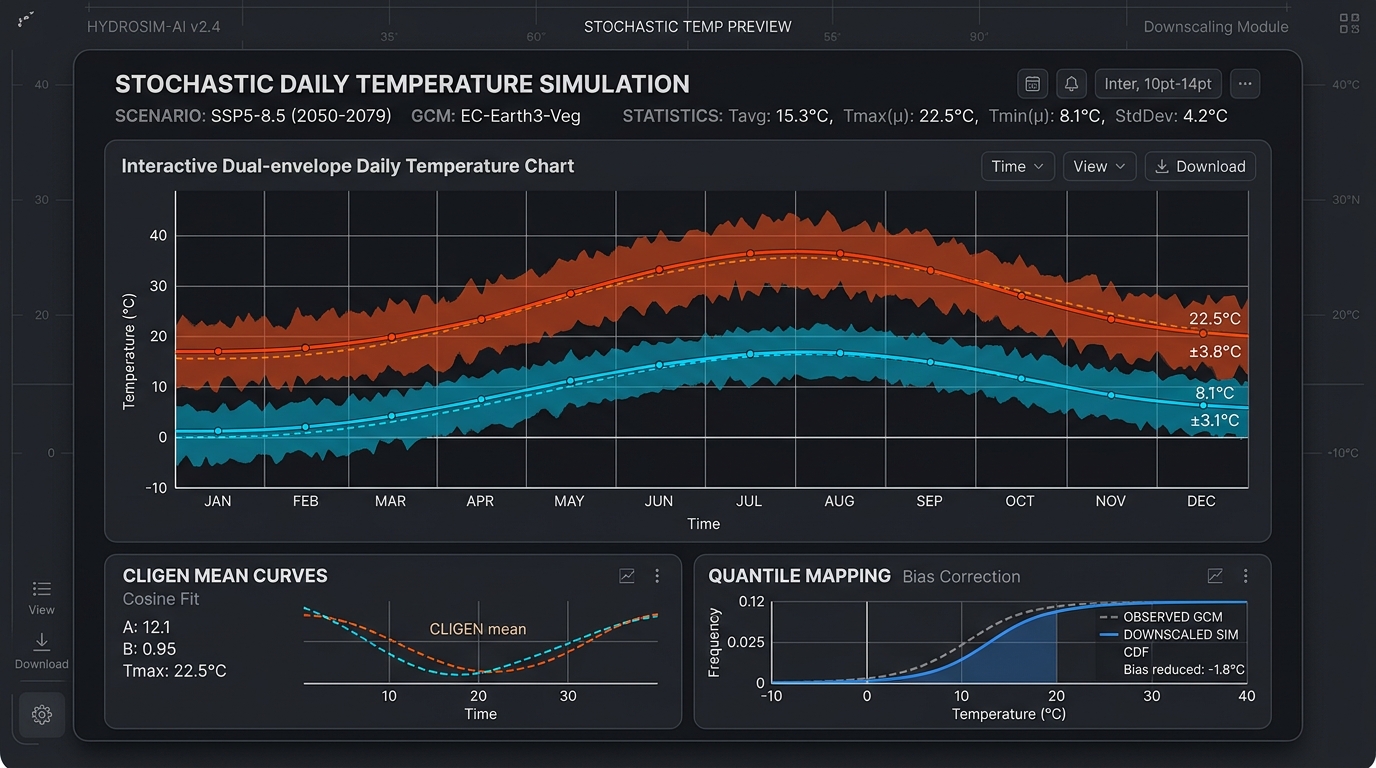Screen dimensions: 1376x768
Task: Click chart icon in CLIGEN Mean Curves panel
Action: tap(627, 576)
